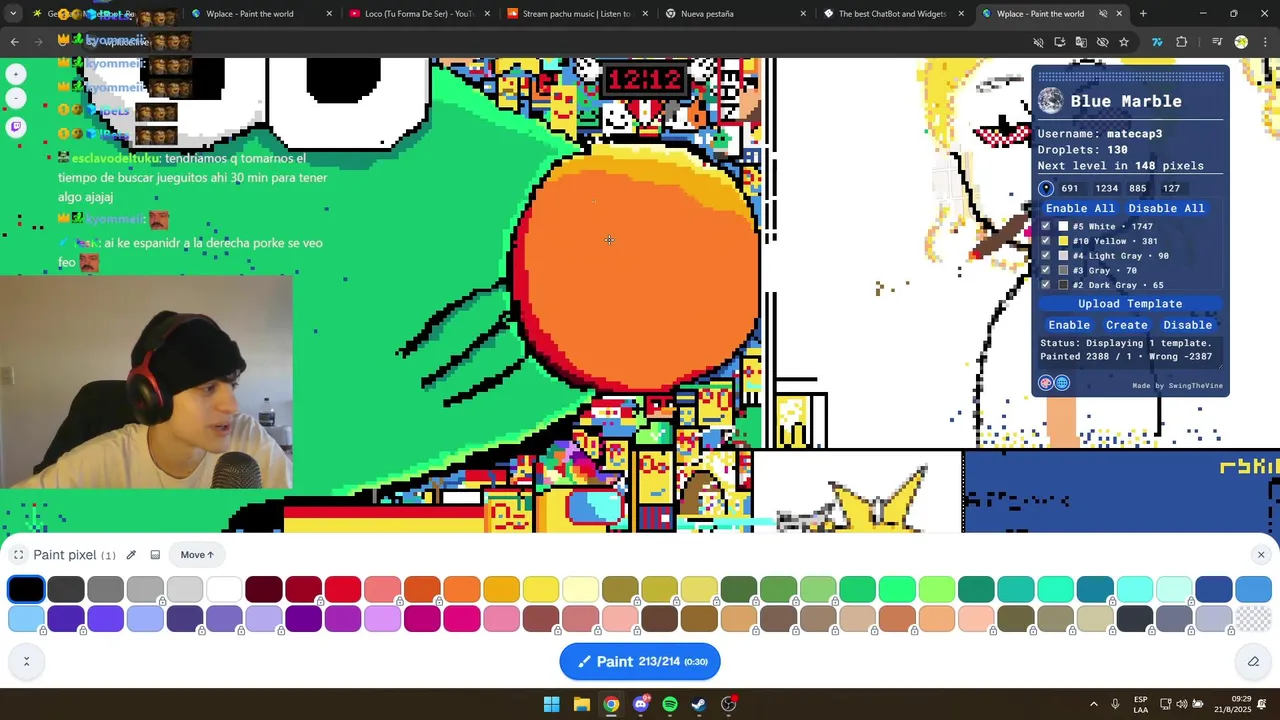Viewport: 1280px width, 720px height.
Task: Open the globe website icon in Blue Marble footer
Action: pos(1062,383)
